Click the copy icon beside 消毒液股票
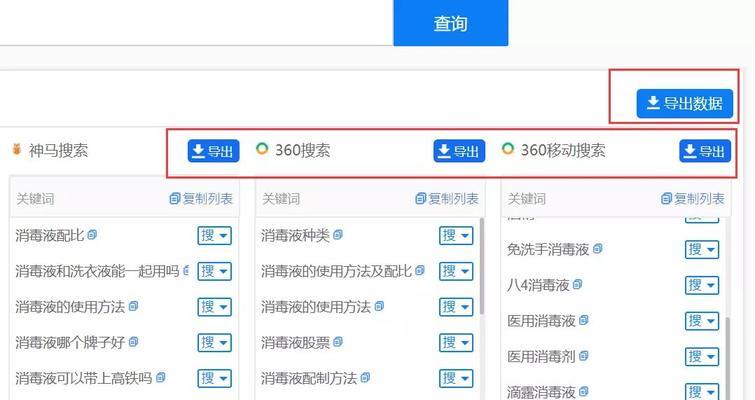Screen dimensions: 755x400 338,342
